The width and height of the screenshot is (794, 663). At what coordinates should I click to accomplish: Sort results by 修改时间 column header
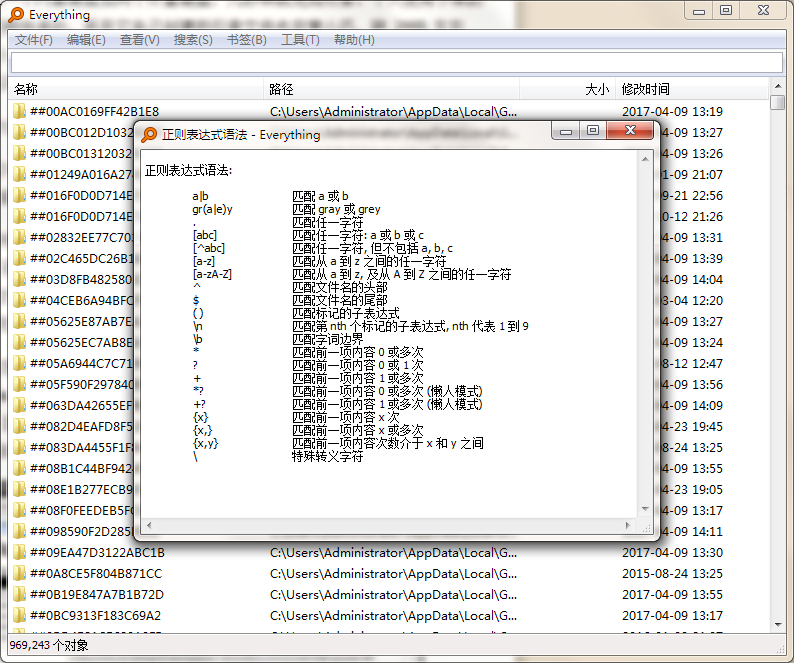690,89
